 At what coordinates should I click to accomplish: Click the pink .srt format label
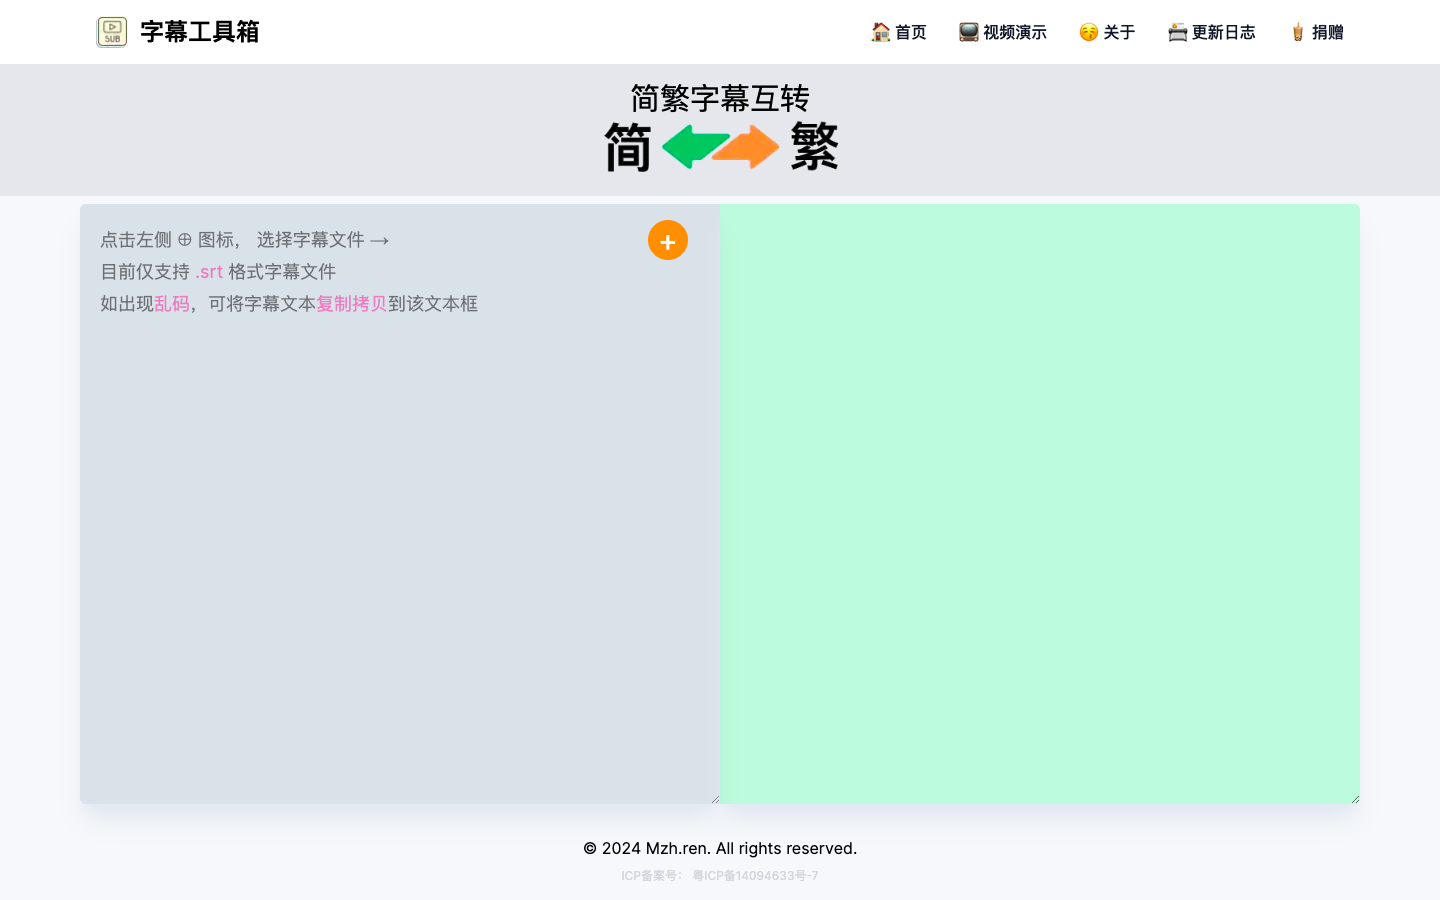tap(209, 271)
